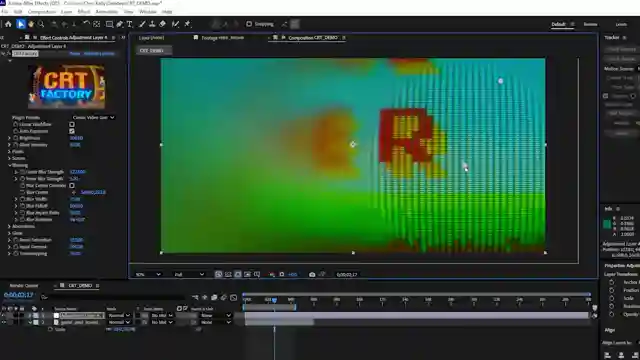Select the Puppet Pin tool
640x360 pixels.
tap(187, 24)
